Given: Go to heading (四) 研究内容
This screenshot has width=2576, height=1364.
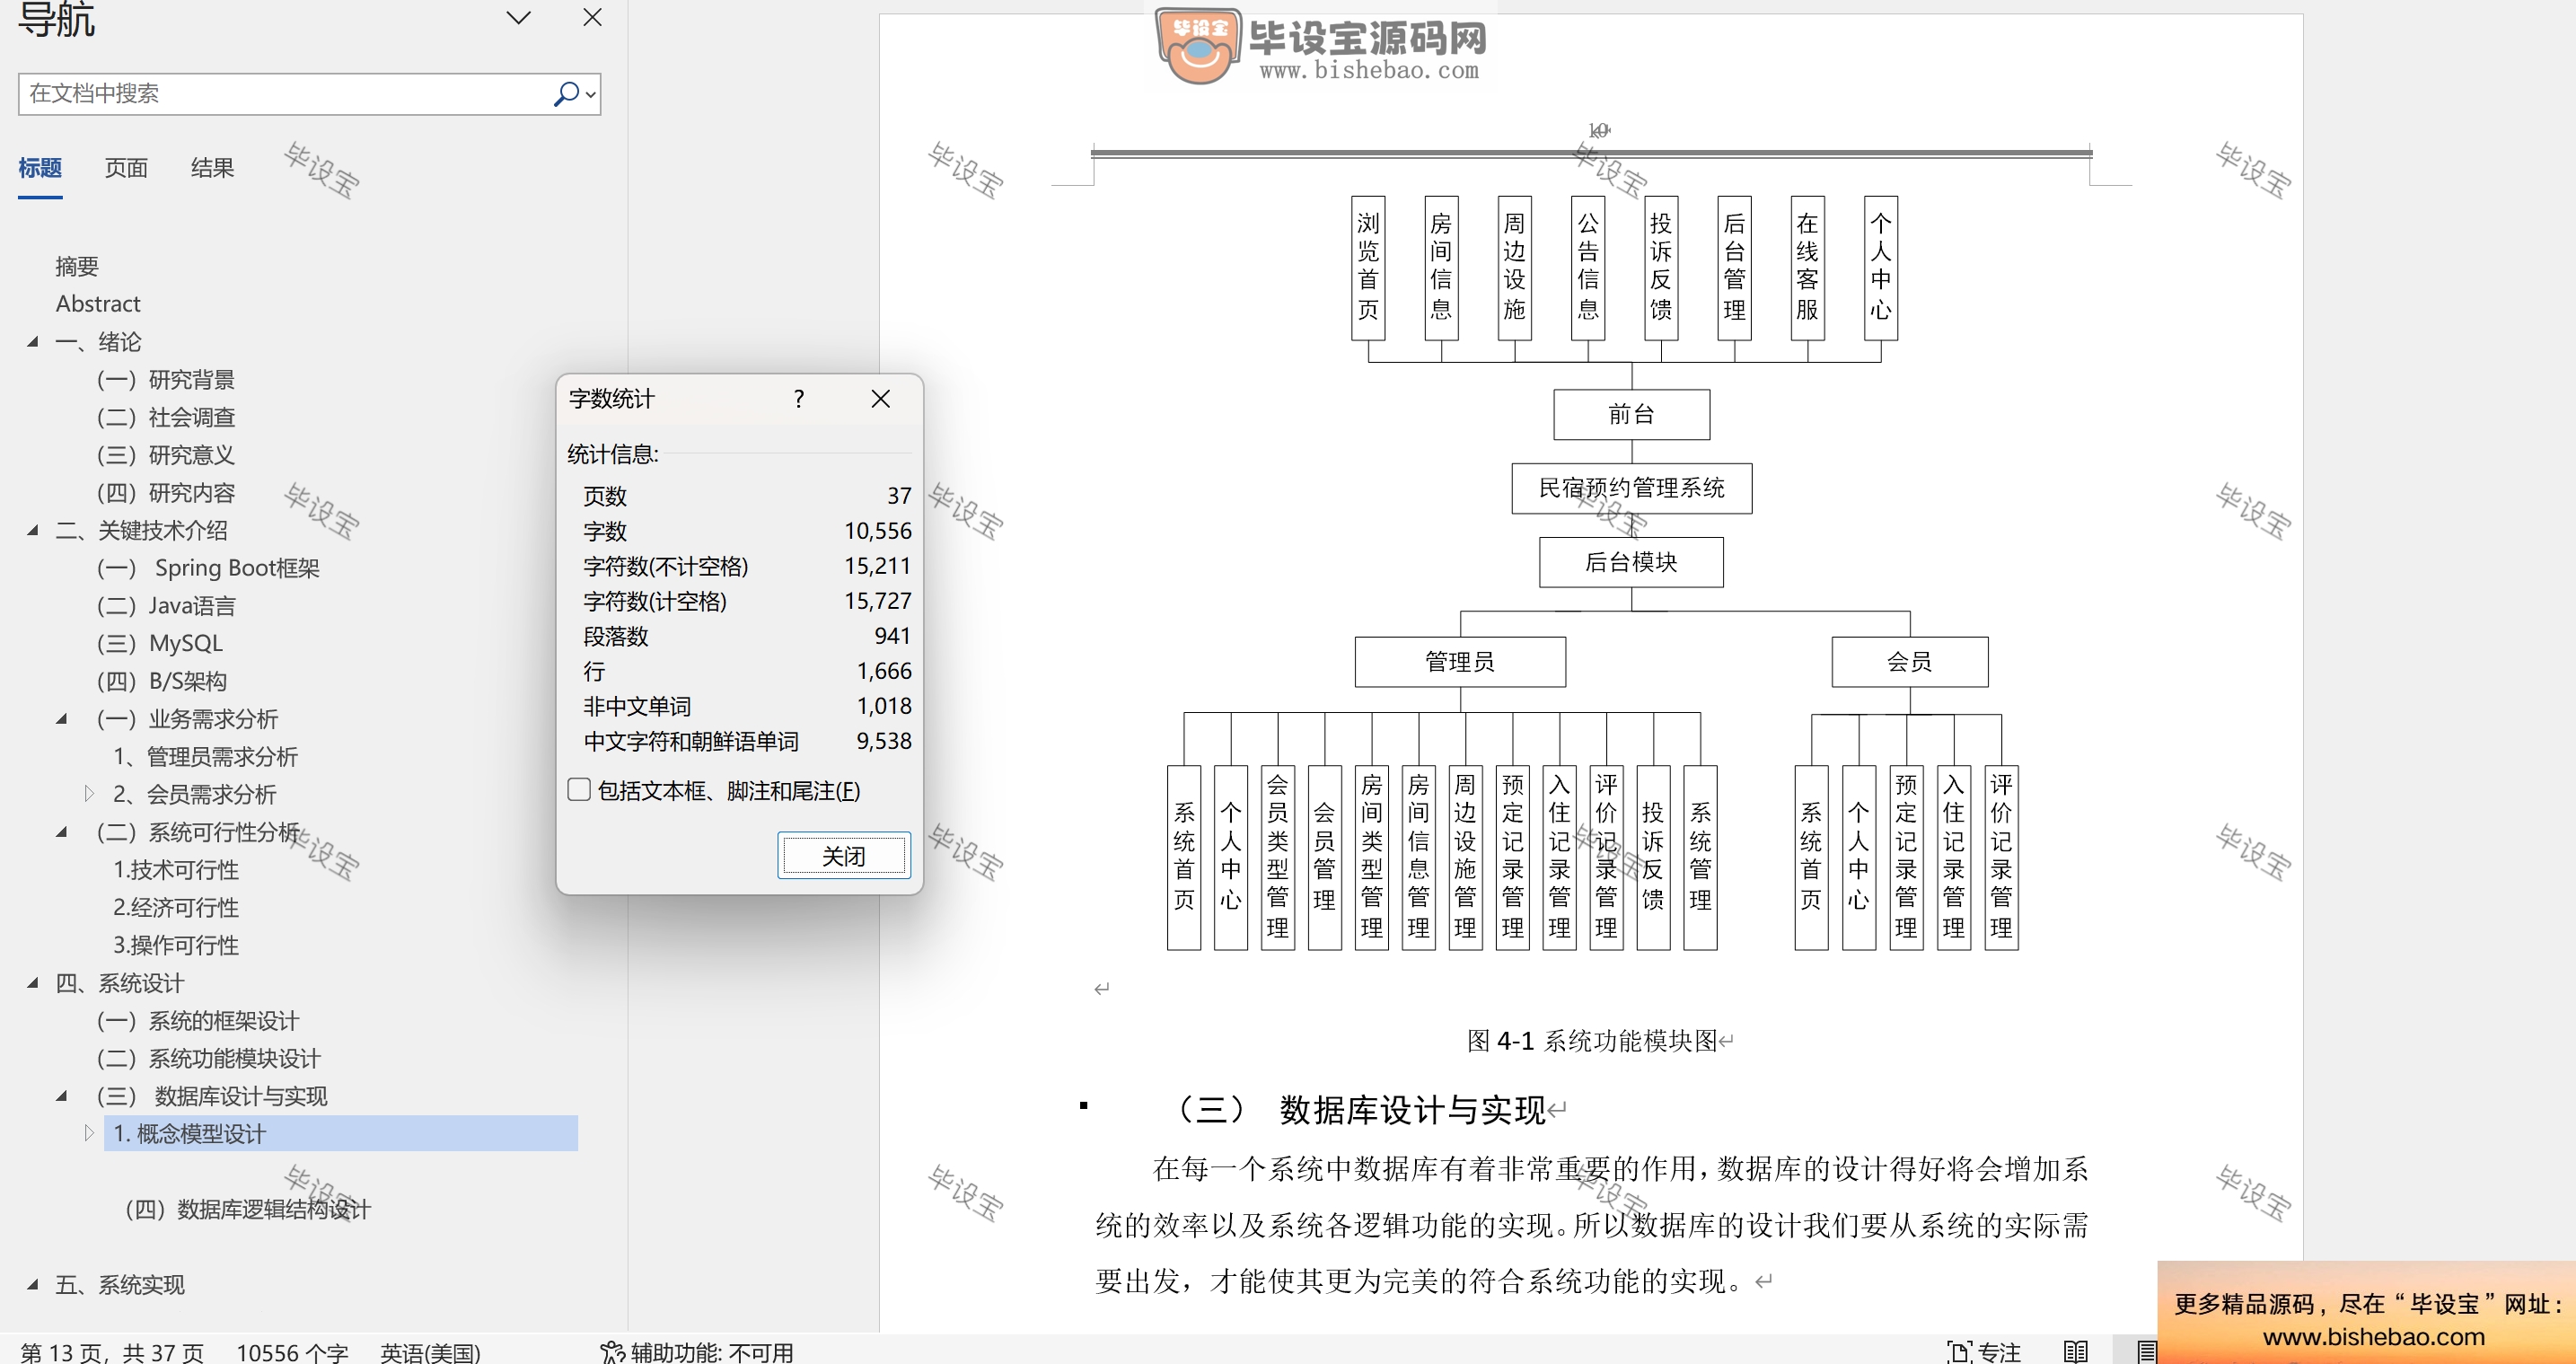Looking at the screenshot, I should pos(166,493).
